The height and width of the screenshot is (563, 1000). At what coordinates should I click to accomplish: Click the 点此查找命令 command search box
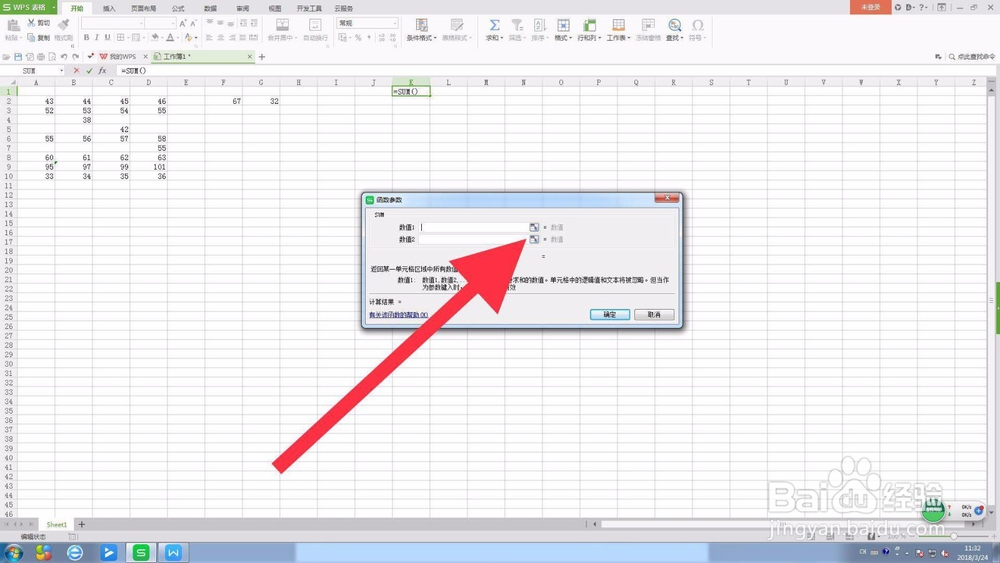pos(971,57)
